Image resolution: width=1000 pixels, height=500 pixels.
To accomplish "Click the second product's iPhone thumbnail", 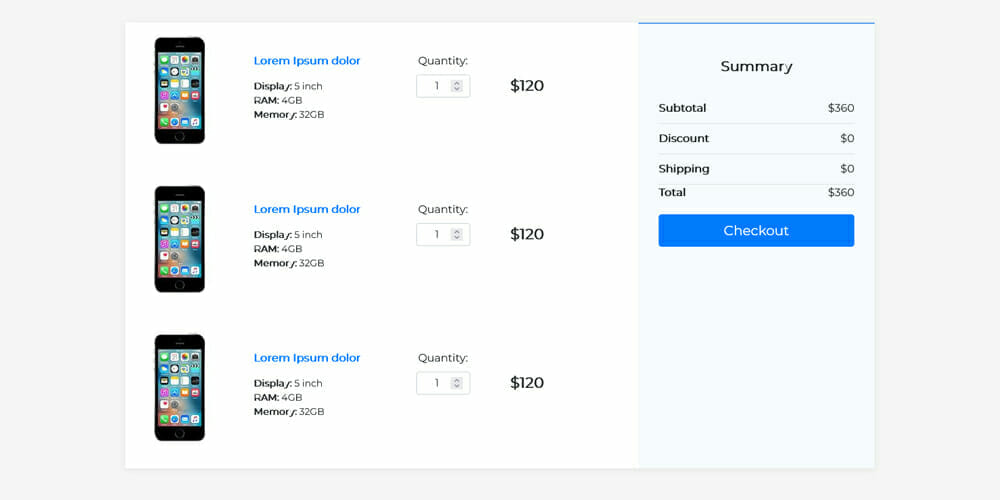I will 179,239.
